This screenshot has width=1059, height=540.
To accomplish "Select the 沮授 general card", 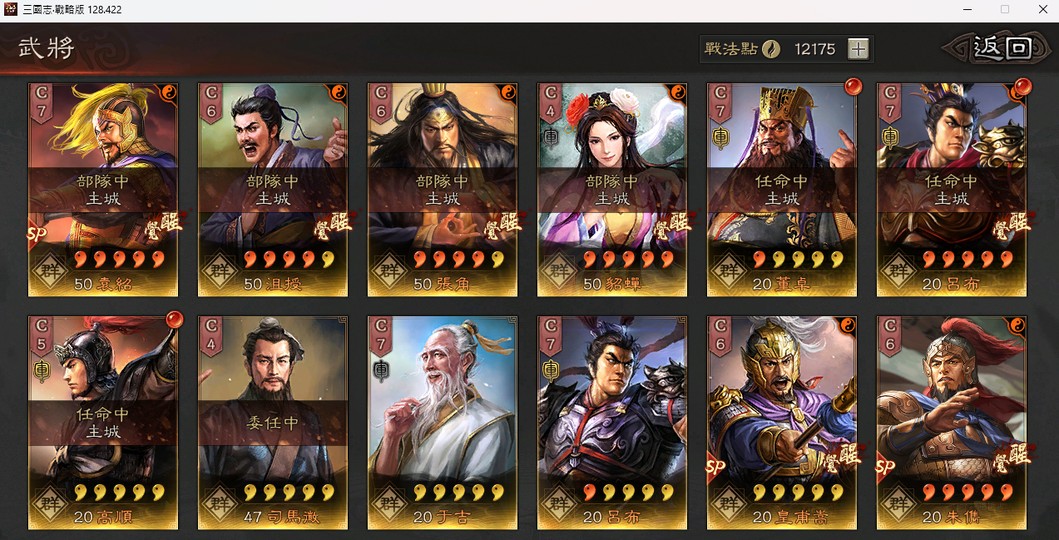I will (272, 190).
